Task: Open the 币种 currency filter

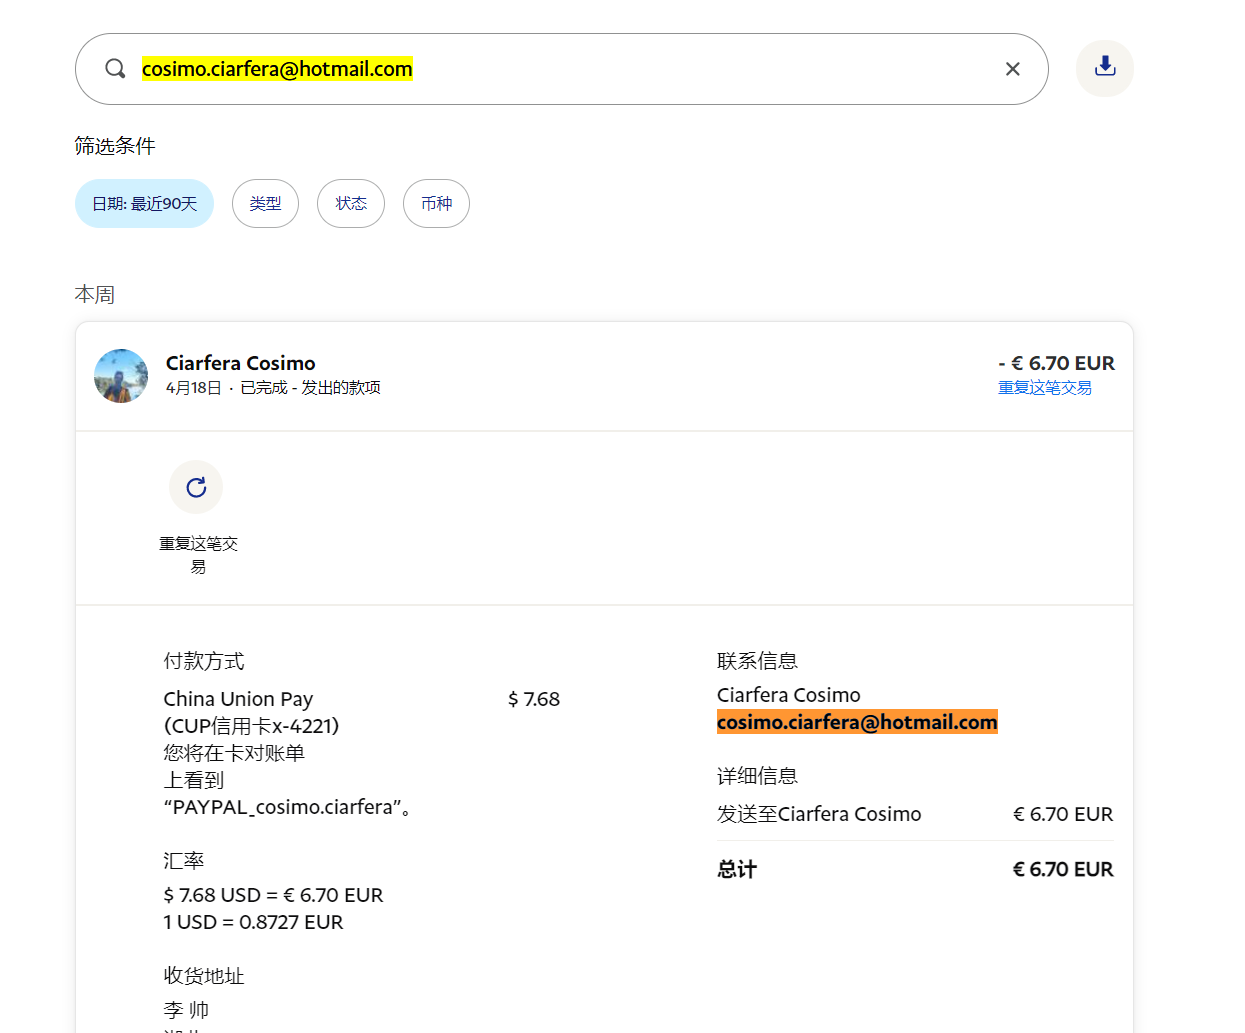Action: click(x=436, y=204)
